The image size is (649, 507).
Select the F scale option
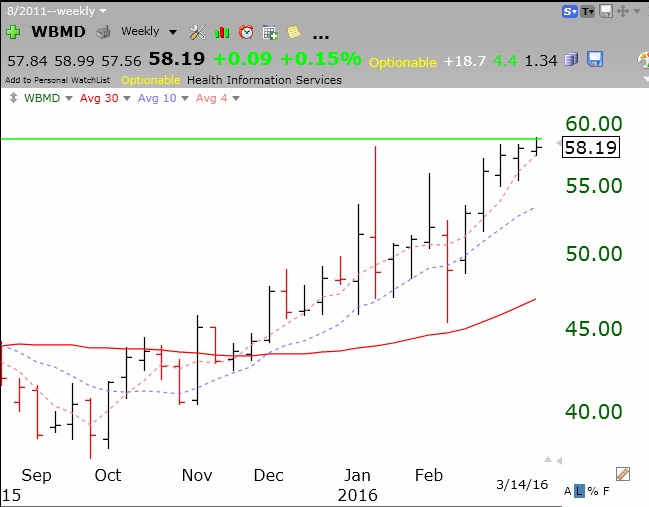606,491
